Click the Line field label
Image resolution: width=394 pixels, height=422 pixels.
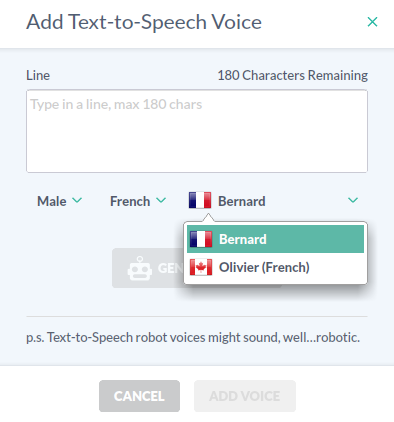(38, 75)
